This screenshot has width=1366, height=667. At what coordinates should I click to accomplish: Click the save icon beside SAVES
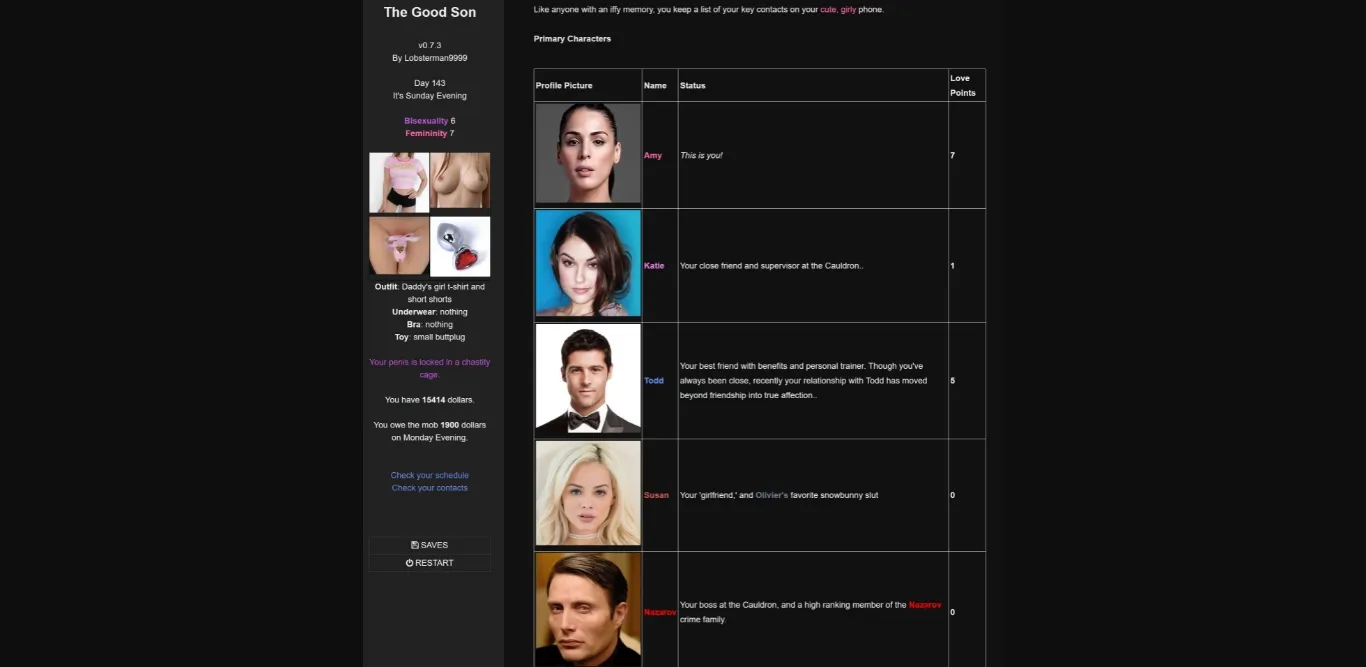point(415,545)
